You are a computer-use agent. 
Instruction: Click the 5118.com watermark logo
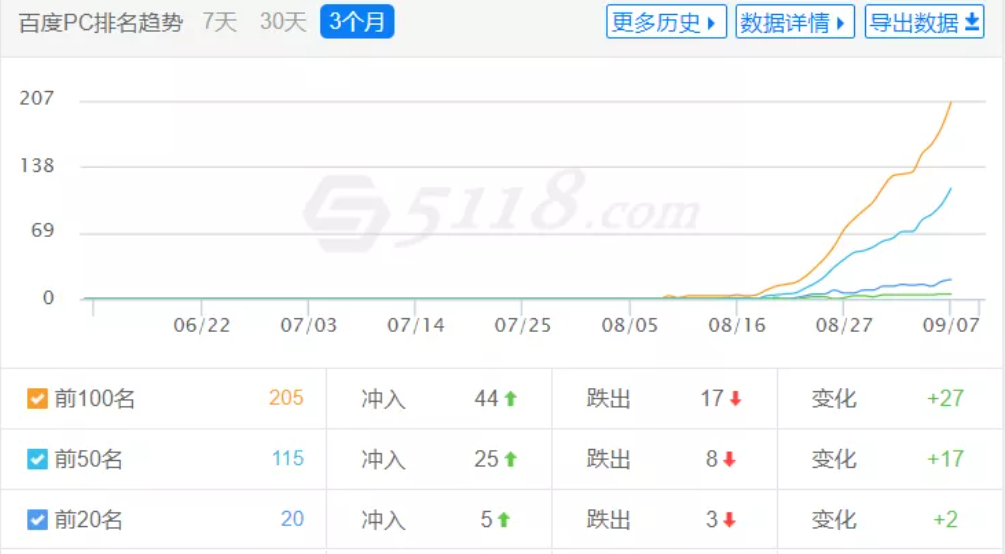point(502,208)
